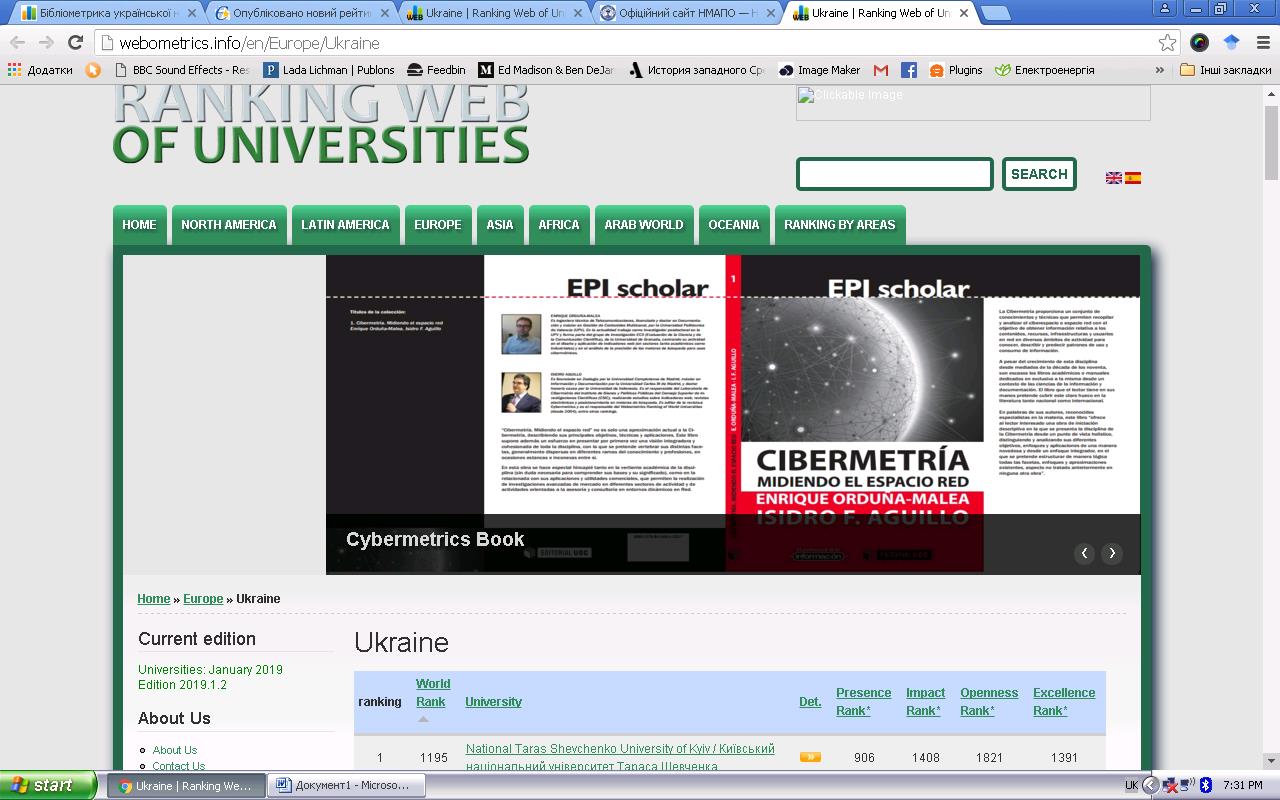Open the ARAB WORLD menu
Image resolution: width=1280 pixels, height=800 pixels.
644,225
